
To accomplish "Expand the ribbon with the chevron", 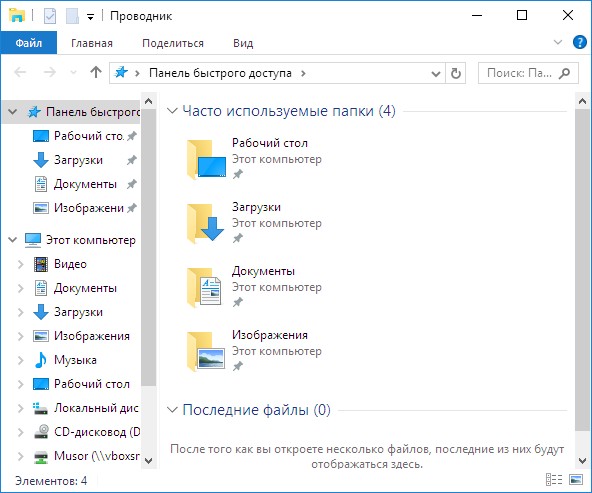I will [558, 42].
